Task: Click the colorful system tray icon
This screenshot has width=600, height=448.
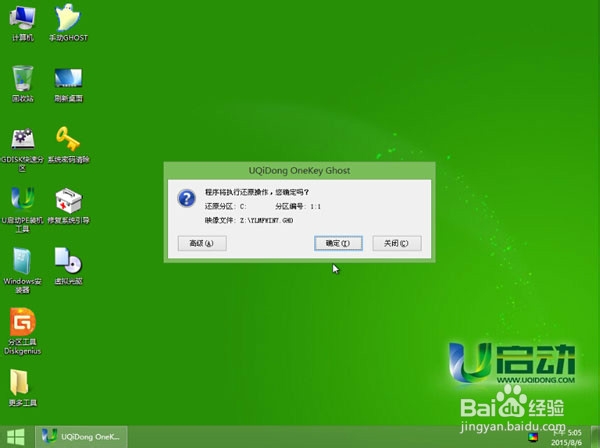Action: coord(533,437)
